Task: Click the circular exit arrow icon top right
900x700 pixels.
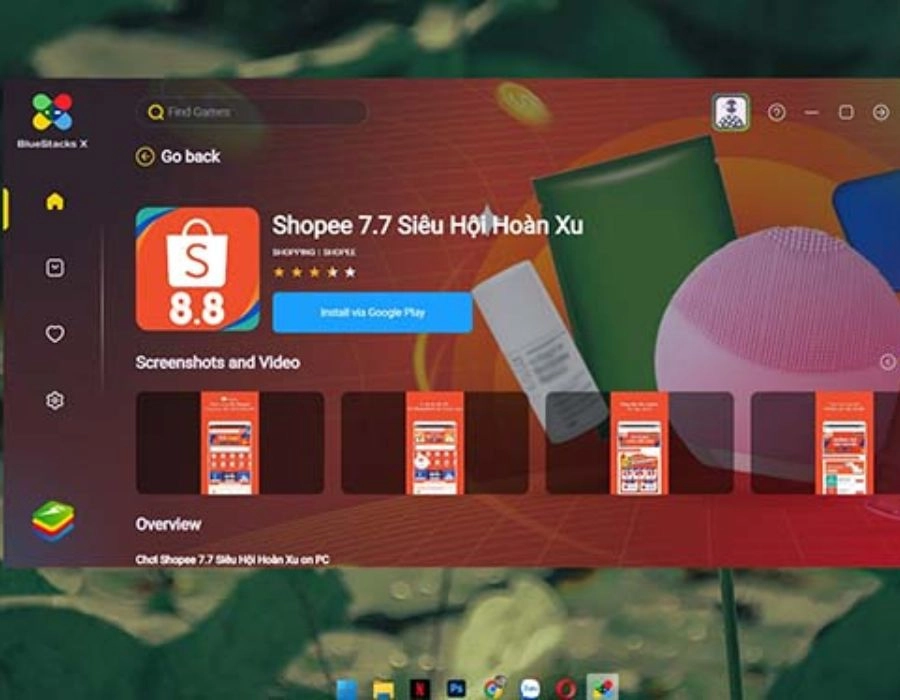Action: point(881,112)
